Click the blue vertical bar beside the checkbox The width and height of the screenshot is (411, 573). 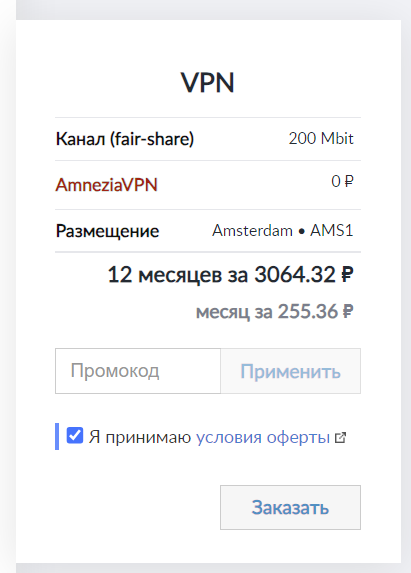[x=57, y=436]
